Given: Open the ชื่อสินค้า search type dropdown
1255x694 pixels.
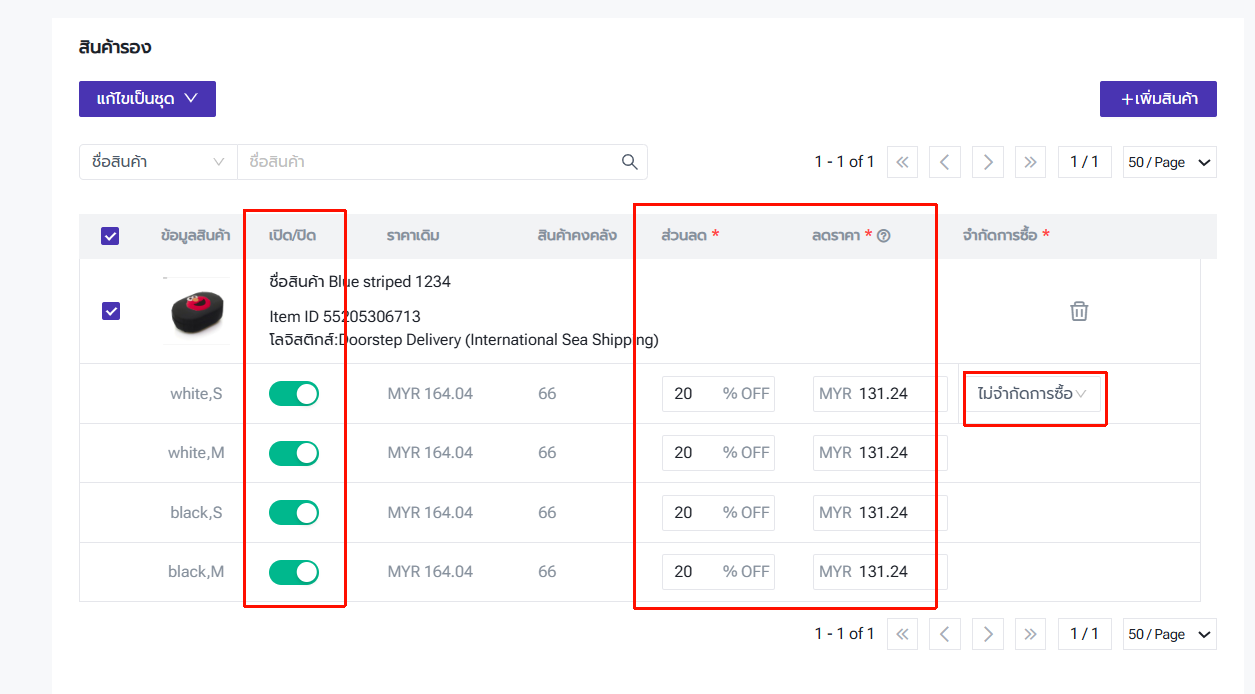Looking at the screenshot, I should [x=158, y=162].
